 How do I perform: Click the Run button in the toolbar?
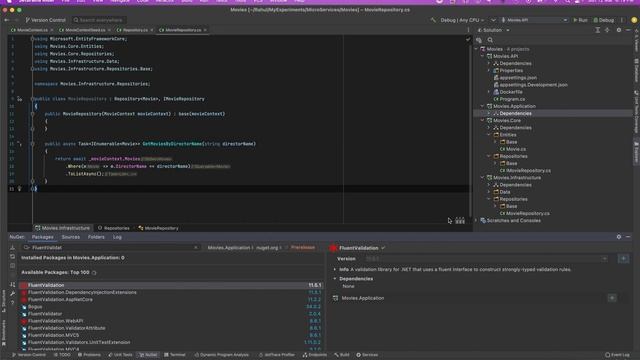click(580, 20)
